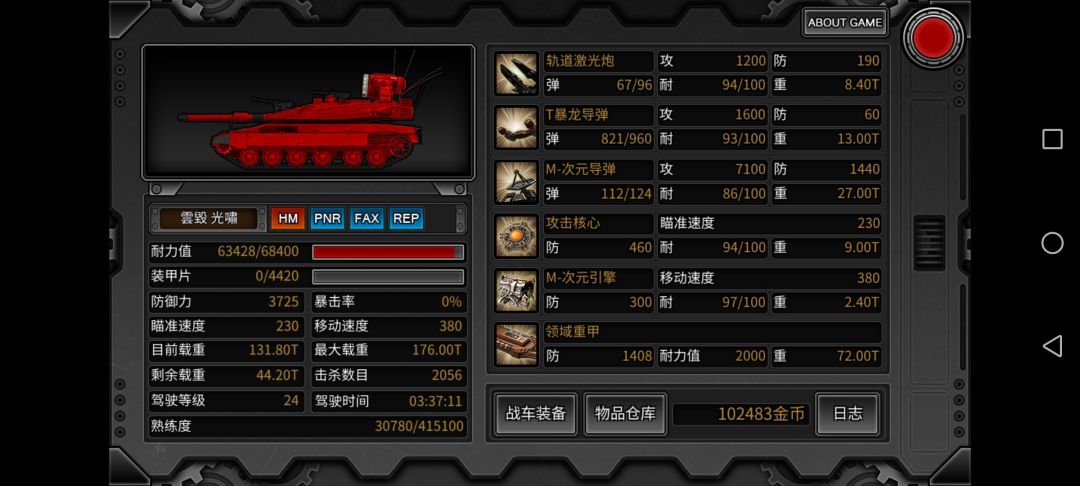Image resolution: width=1080 pixels, height=486 pixels.
Task: Tap the M-次元导弹 launcher icon
Action: 516,182
